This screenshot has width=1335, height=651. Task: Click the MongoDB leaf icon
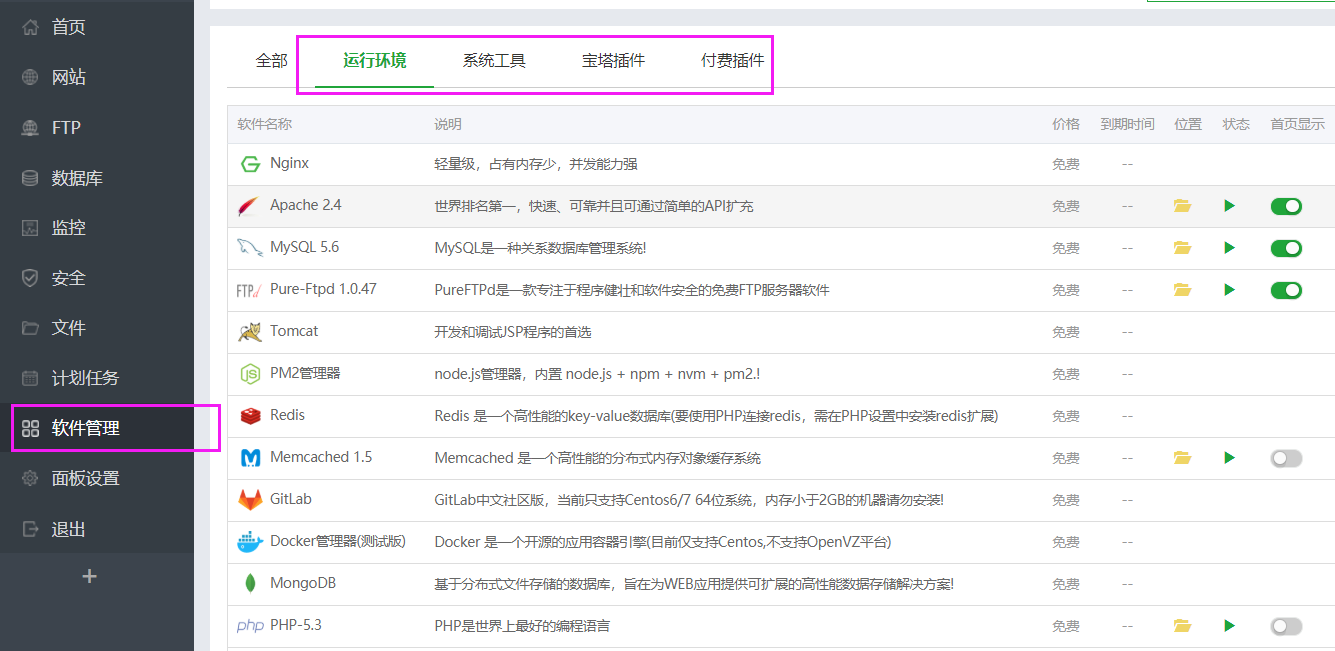[x=250, y=584]
